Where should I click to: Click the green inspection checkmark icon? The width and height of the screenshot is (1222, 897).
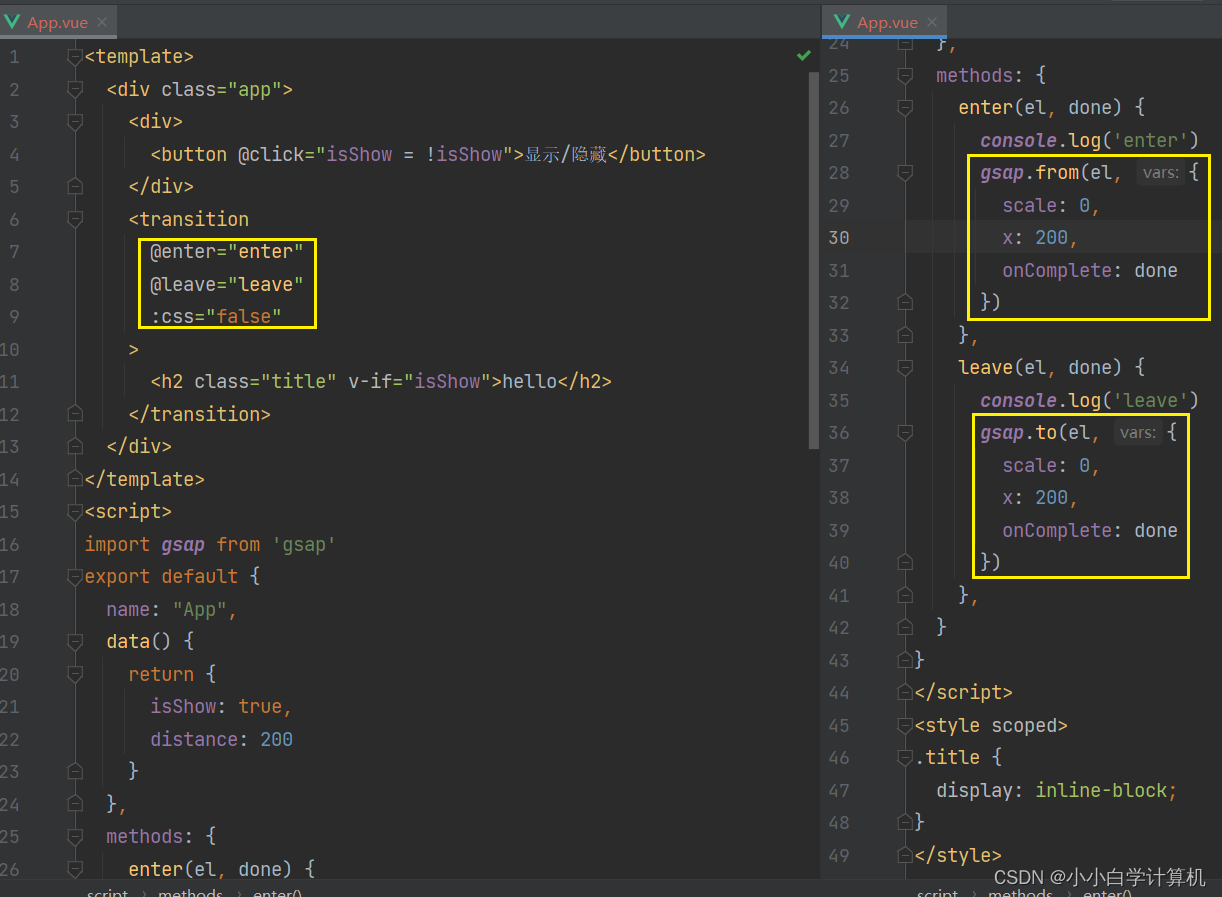pos(804,56)
